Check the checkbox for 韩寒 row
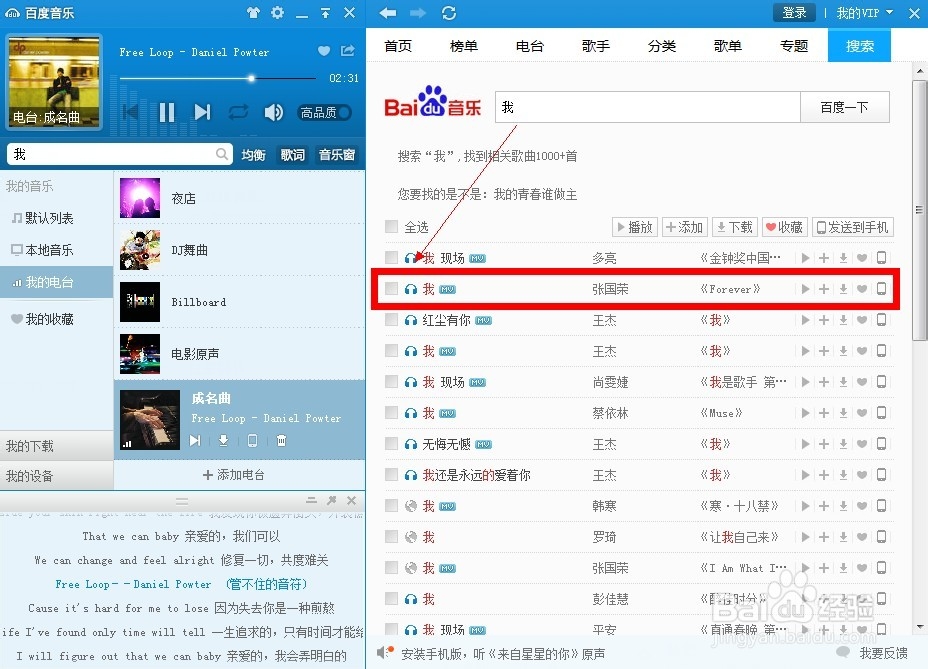The height and width of the screenshot is (669, 928). tap(391, 505)
